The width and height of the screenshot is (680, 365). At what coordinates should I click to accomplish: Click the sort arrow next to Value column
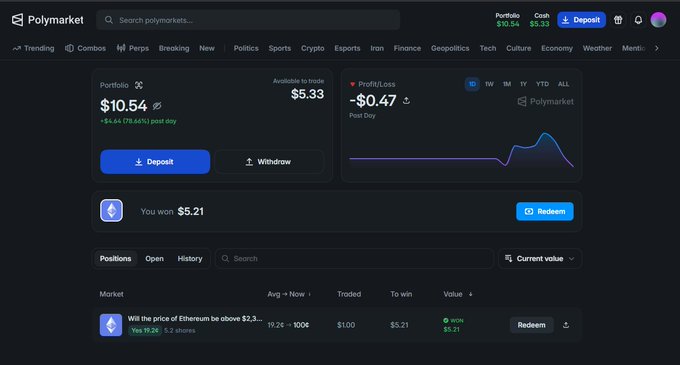pyautogui.click(x=471, y=294)
